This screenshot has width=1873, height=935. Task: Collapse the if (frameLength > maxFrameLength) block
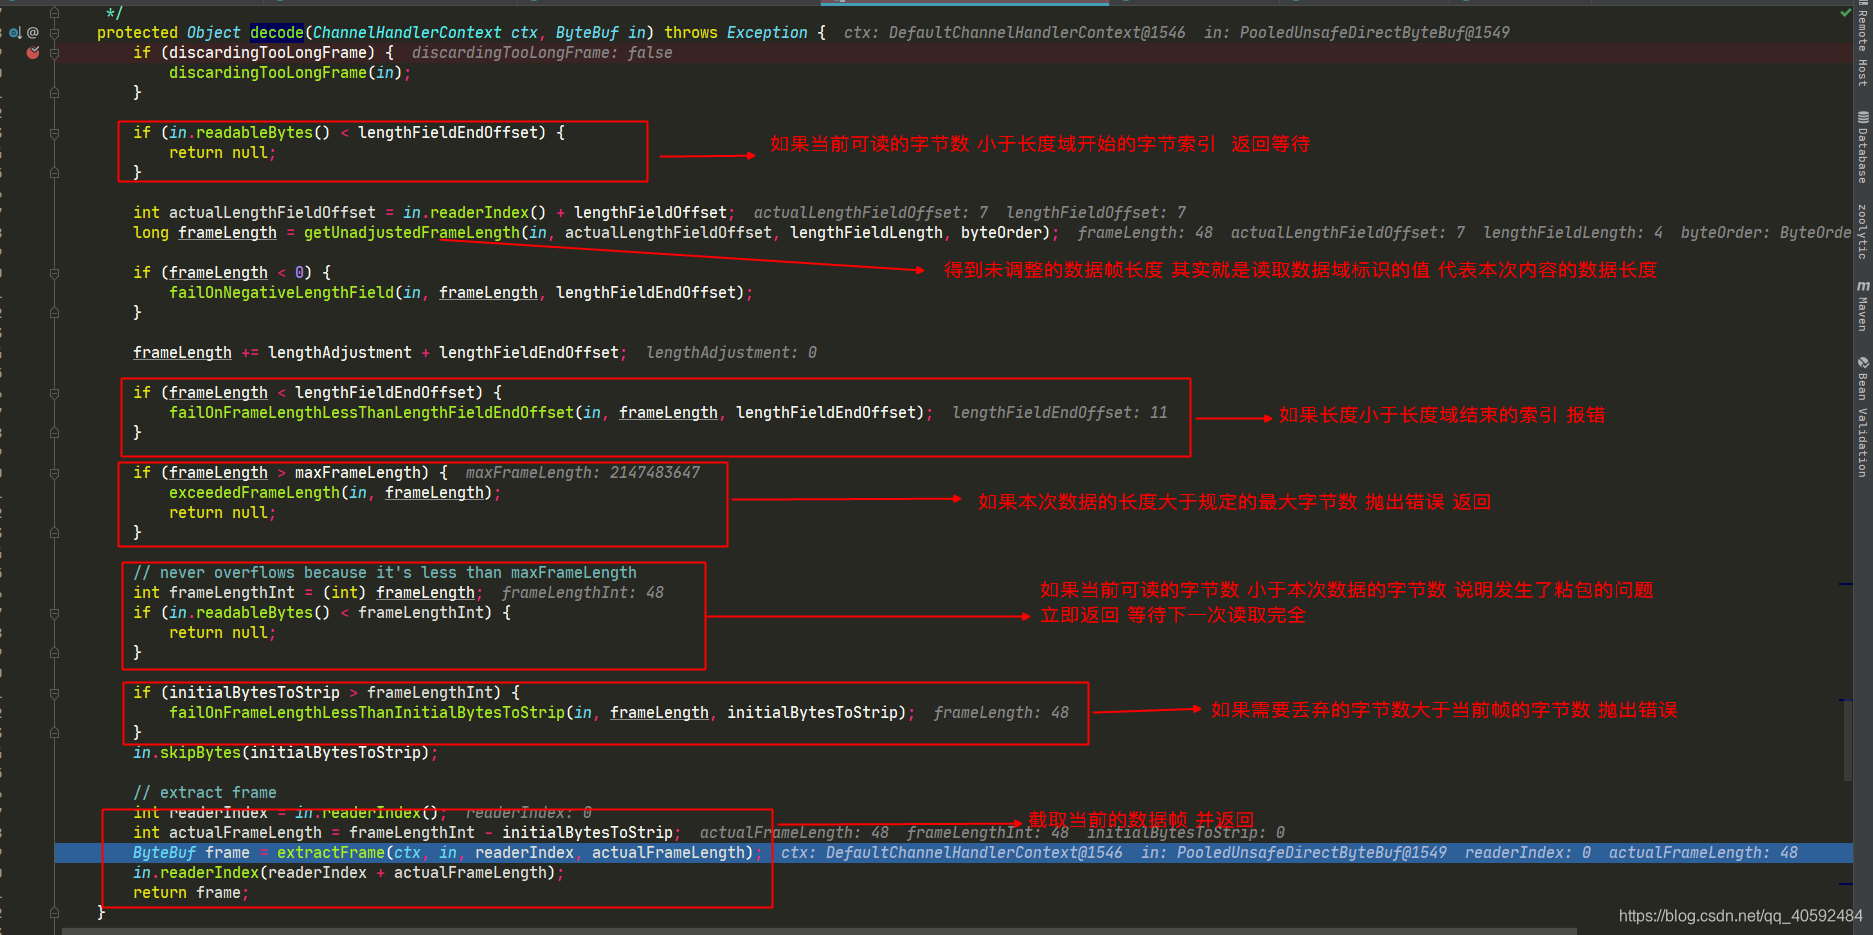54,473
